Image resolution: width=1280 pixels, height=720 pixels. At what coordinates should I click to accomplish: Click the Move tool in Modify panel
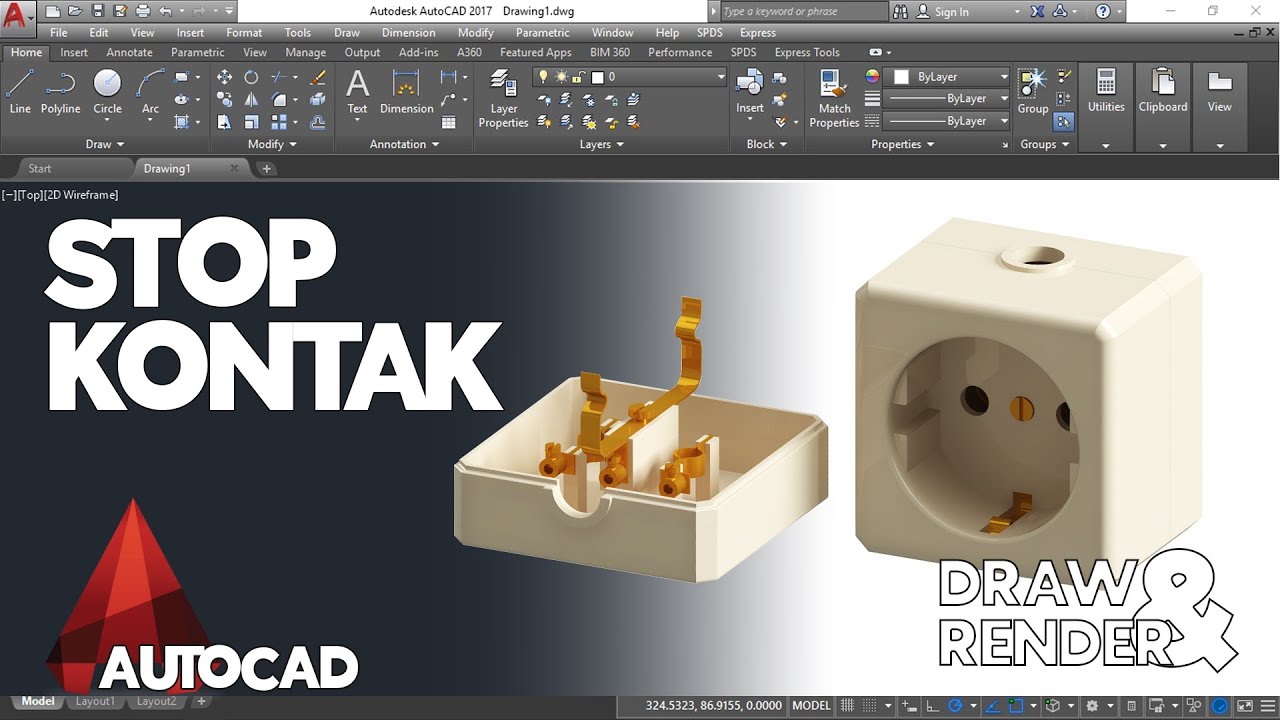(x=225, y=77)
